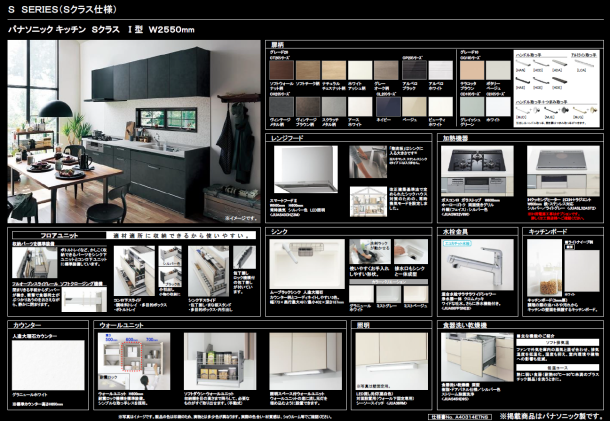The image size is (610, 421).
Task: Open the main black kitchen room photo
Action: tap(134, 132)
